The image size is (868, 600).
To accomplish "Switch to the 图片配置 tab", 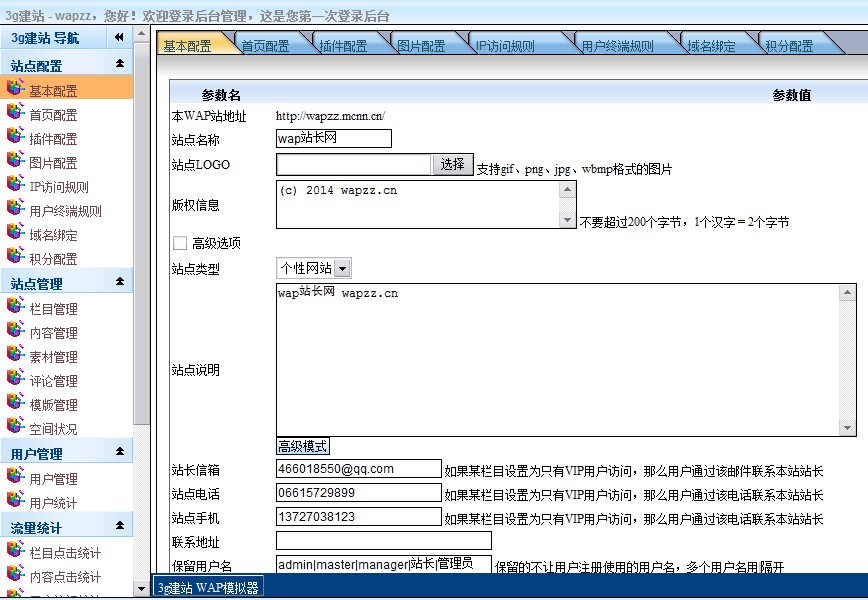I will tap(421, 46).
